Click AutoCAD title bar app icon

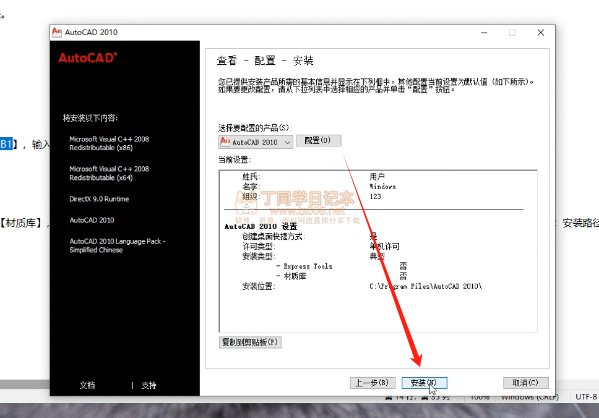tap(57, 32)
